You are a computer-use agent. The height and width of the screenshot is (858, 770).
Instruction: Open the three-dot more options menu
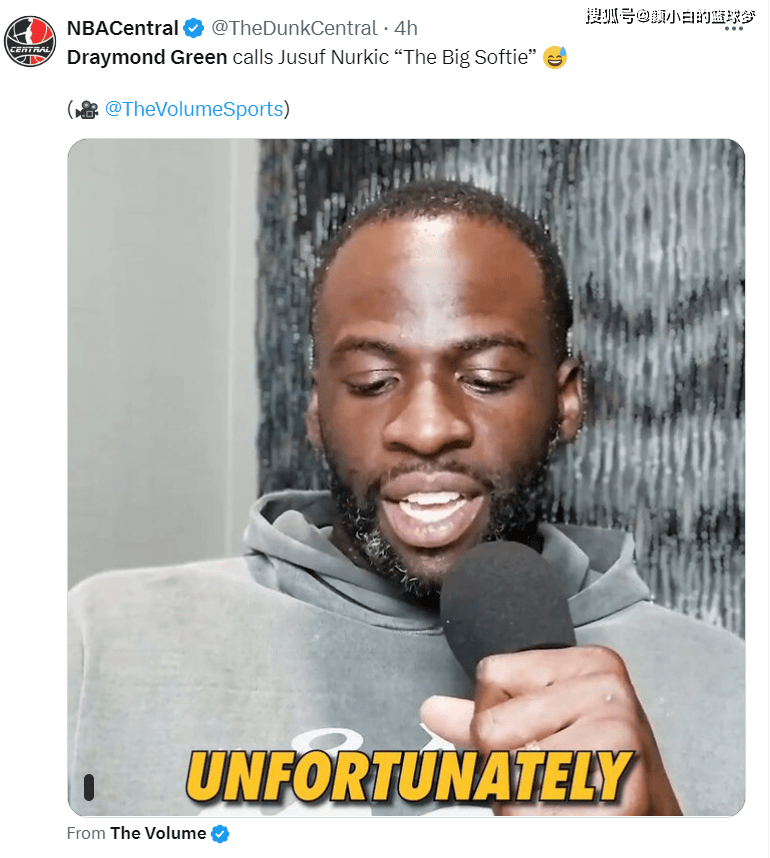point(733,28)
